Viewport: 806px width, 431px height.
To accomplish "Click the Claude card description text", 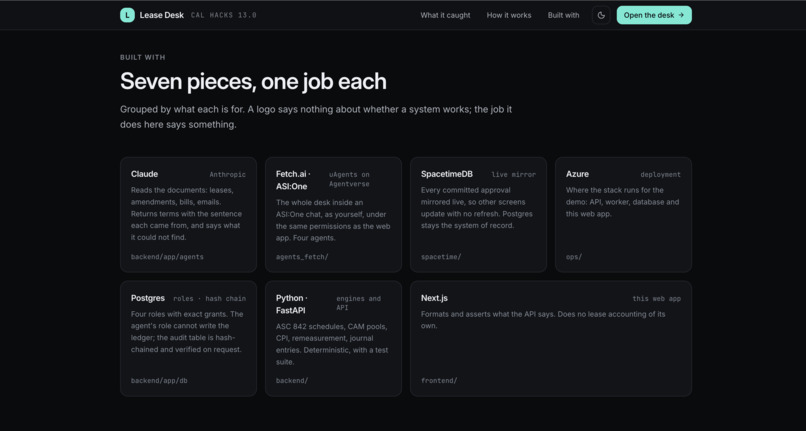I will click(x=186, y=213).
